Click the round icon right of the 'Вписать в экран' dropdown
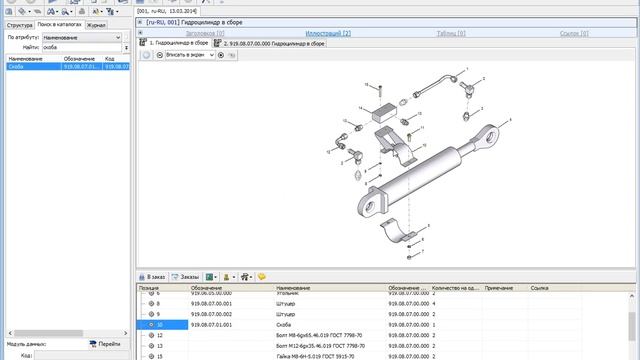 click(x=221, y=55)
